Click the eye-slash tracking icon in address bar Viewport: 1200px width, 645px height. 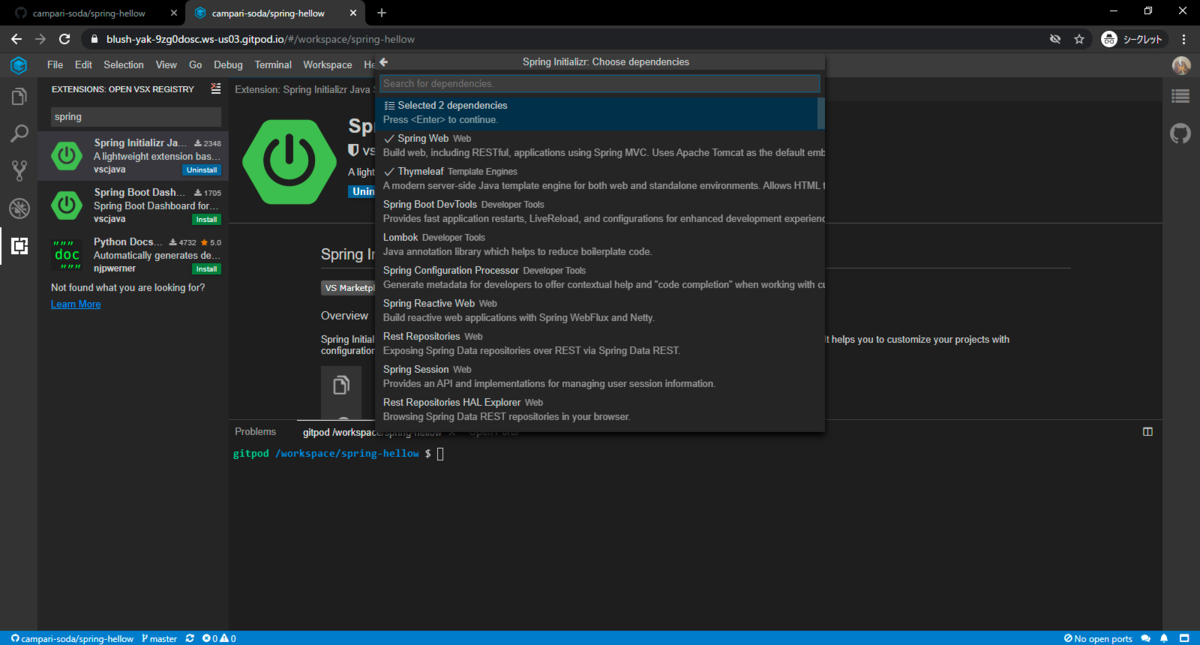pyautogui.click(x=1055, y=39)
